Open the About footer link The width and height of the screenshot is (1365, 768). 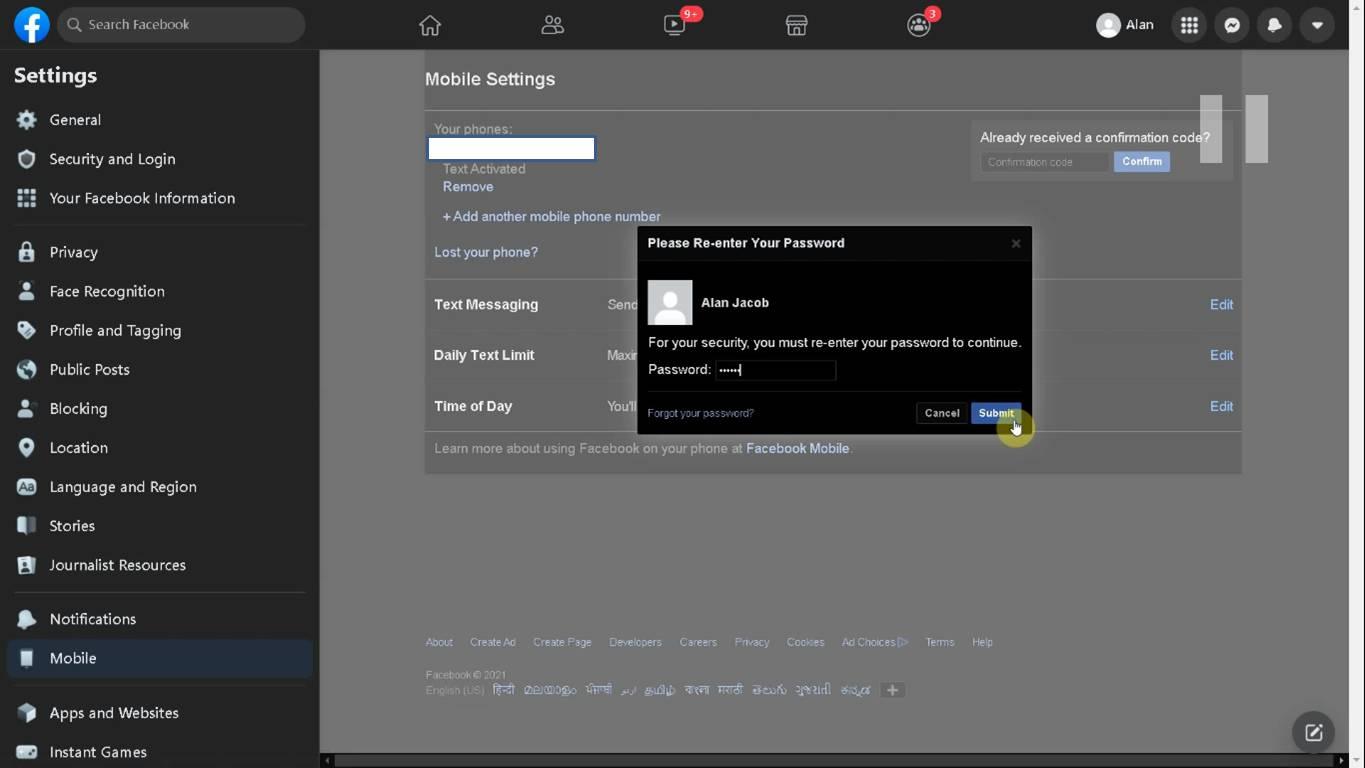tap(439, 642)
